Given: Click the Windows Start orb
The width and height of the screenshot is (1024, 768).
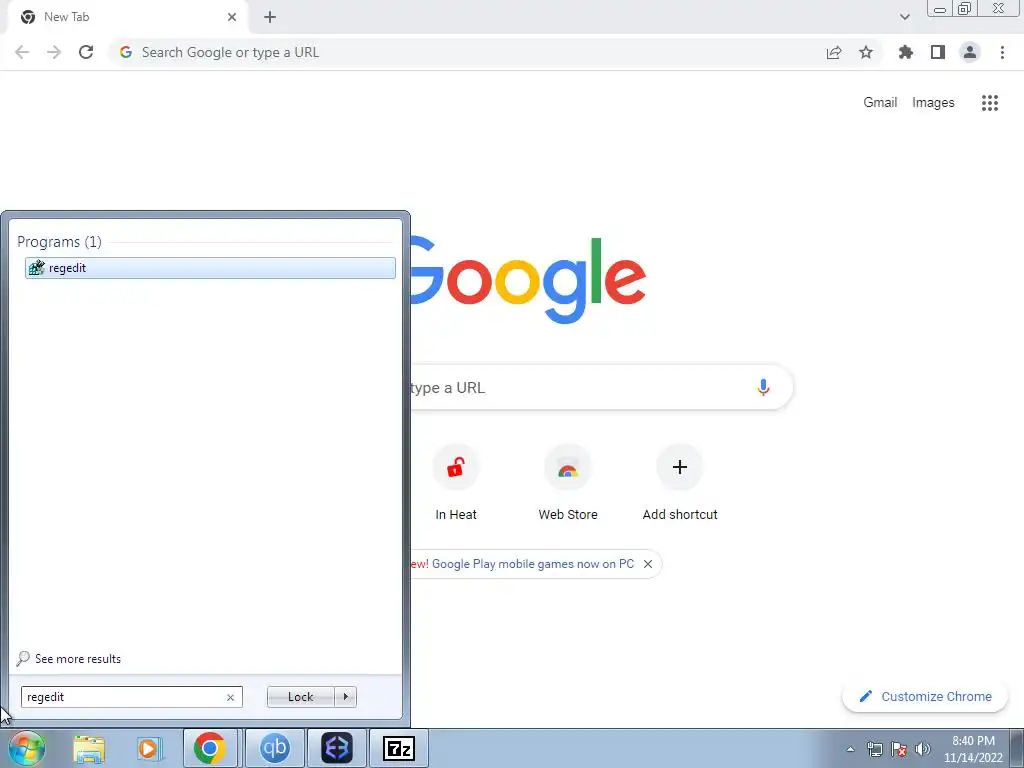Looking at the screenshot, I should pyautogui.click(x=27, y=748).
